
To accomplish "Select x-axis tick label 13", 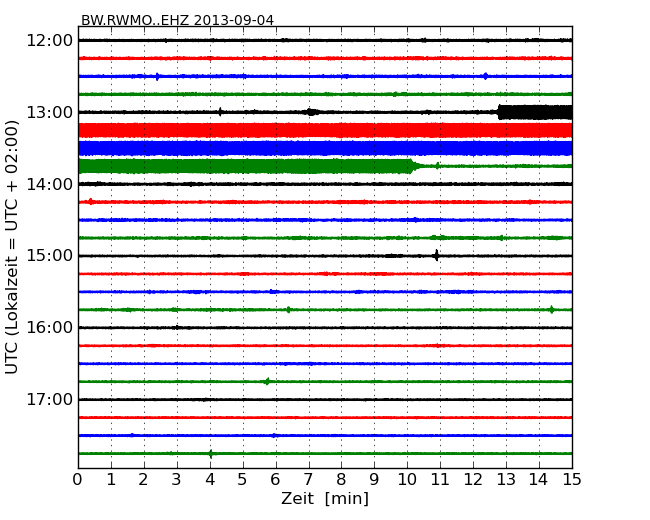I will coord(506,480).
